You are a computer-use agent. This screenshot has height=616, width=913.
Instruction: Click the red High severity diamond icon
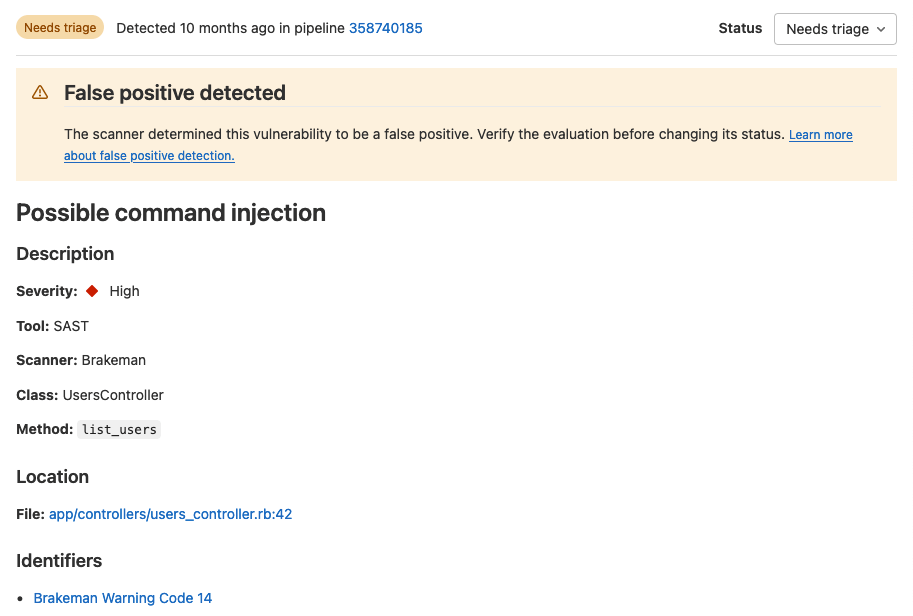coord(91,290)
